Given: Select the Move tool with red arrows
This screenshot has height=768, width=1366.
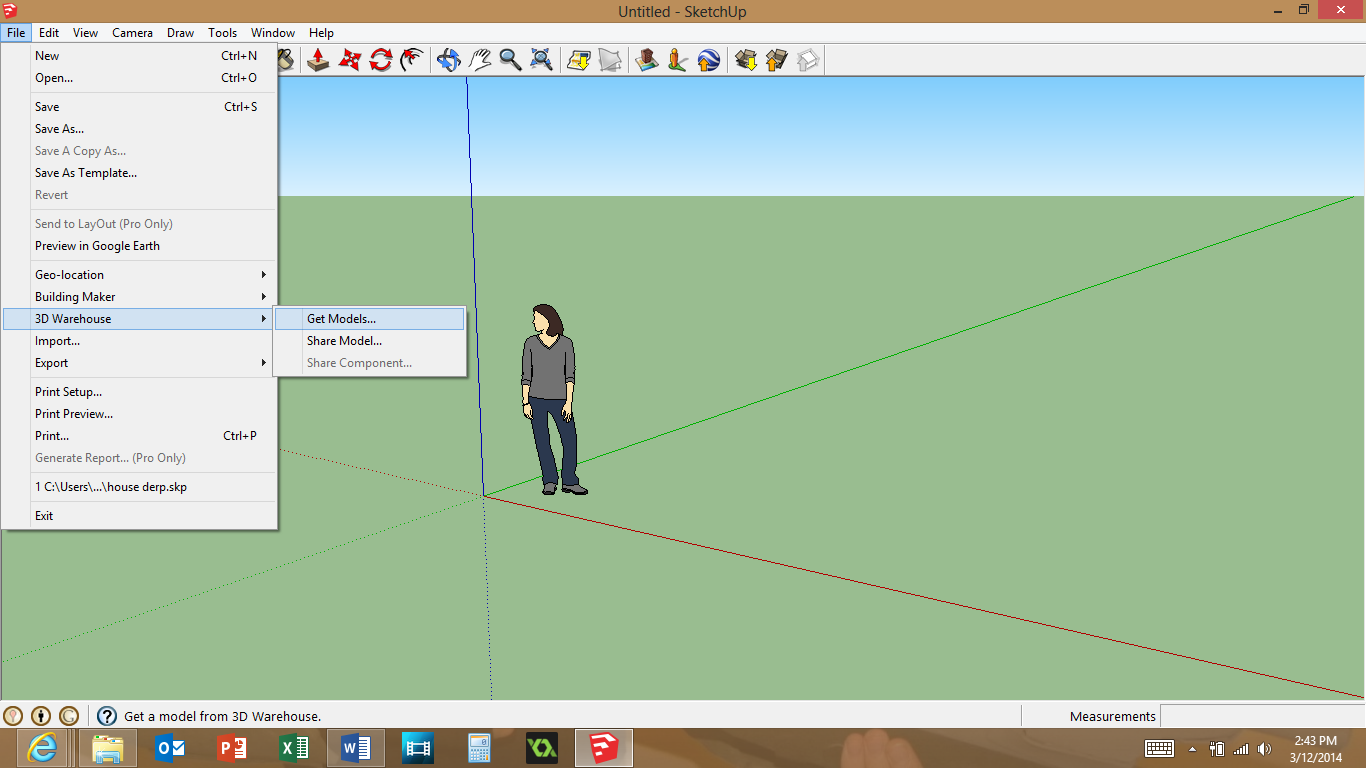Looking at the screenshot, I should click(x=349, y=60).
